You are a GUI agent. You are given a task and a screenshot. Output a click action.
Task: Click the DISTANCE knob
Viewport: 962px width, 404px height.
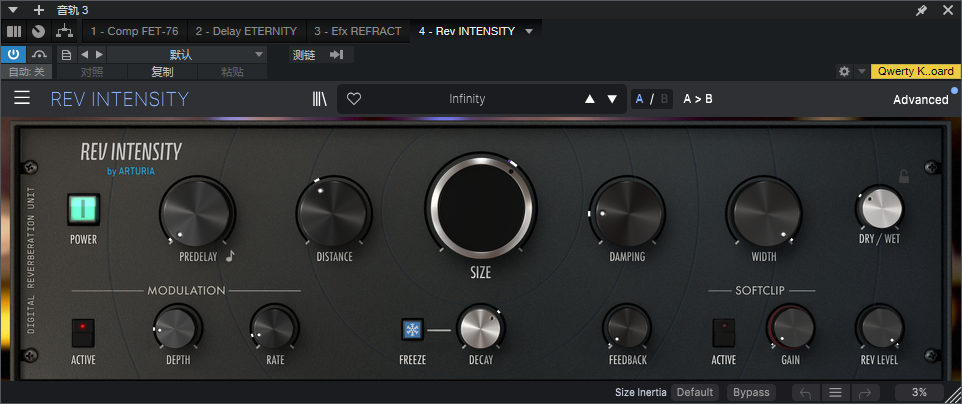[334, 212]
